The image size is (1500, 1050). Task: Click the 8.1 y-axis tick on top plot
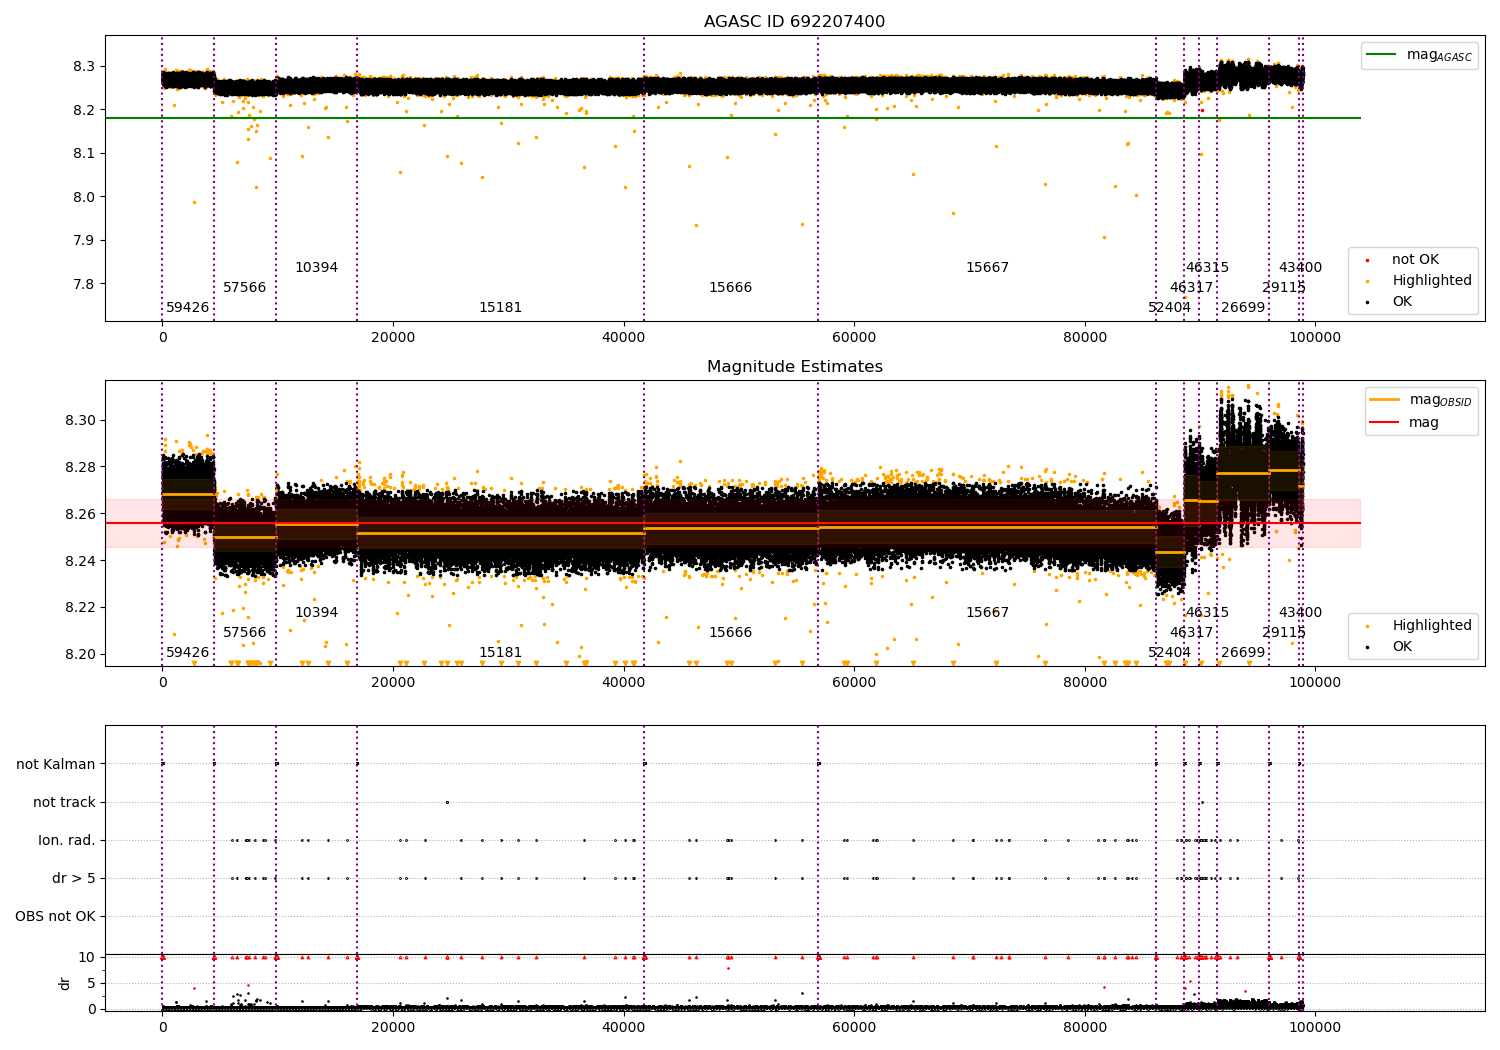[84, 154]
